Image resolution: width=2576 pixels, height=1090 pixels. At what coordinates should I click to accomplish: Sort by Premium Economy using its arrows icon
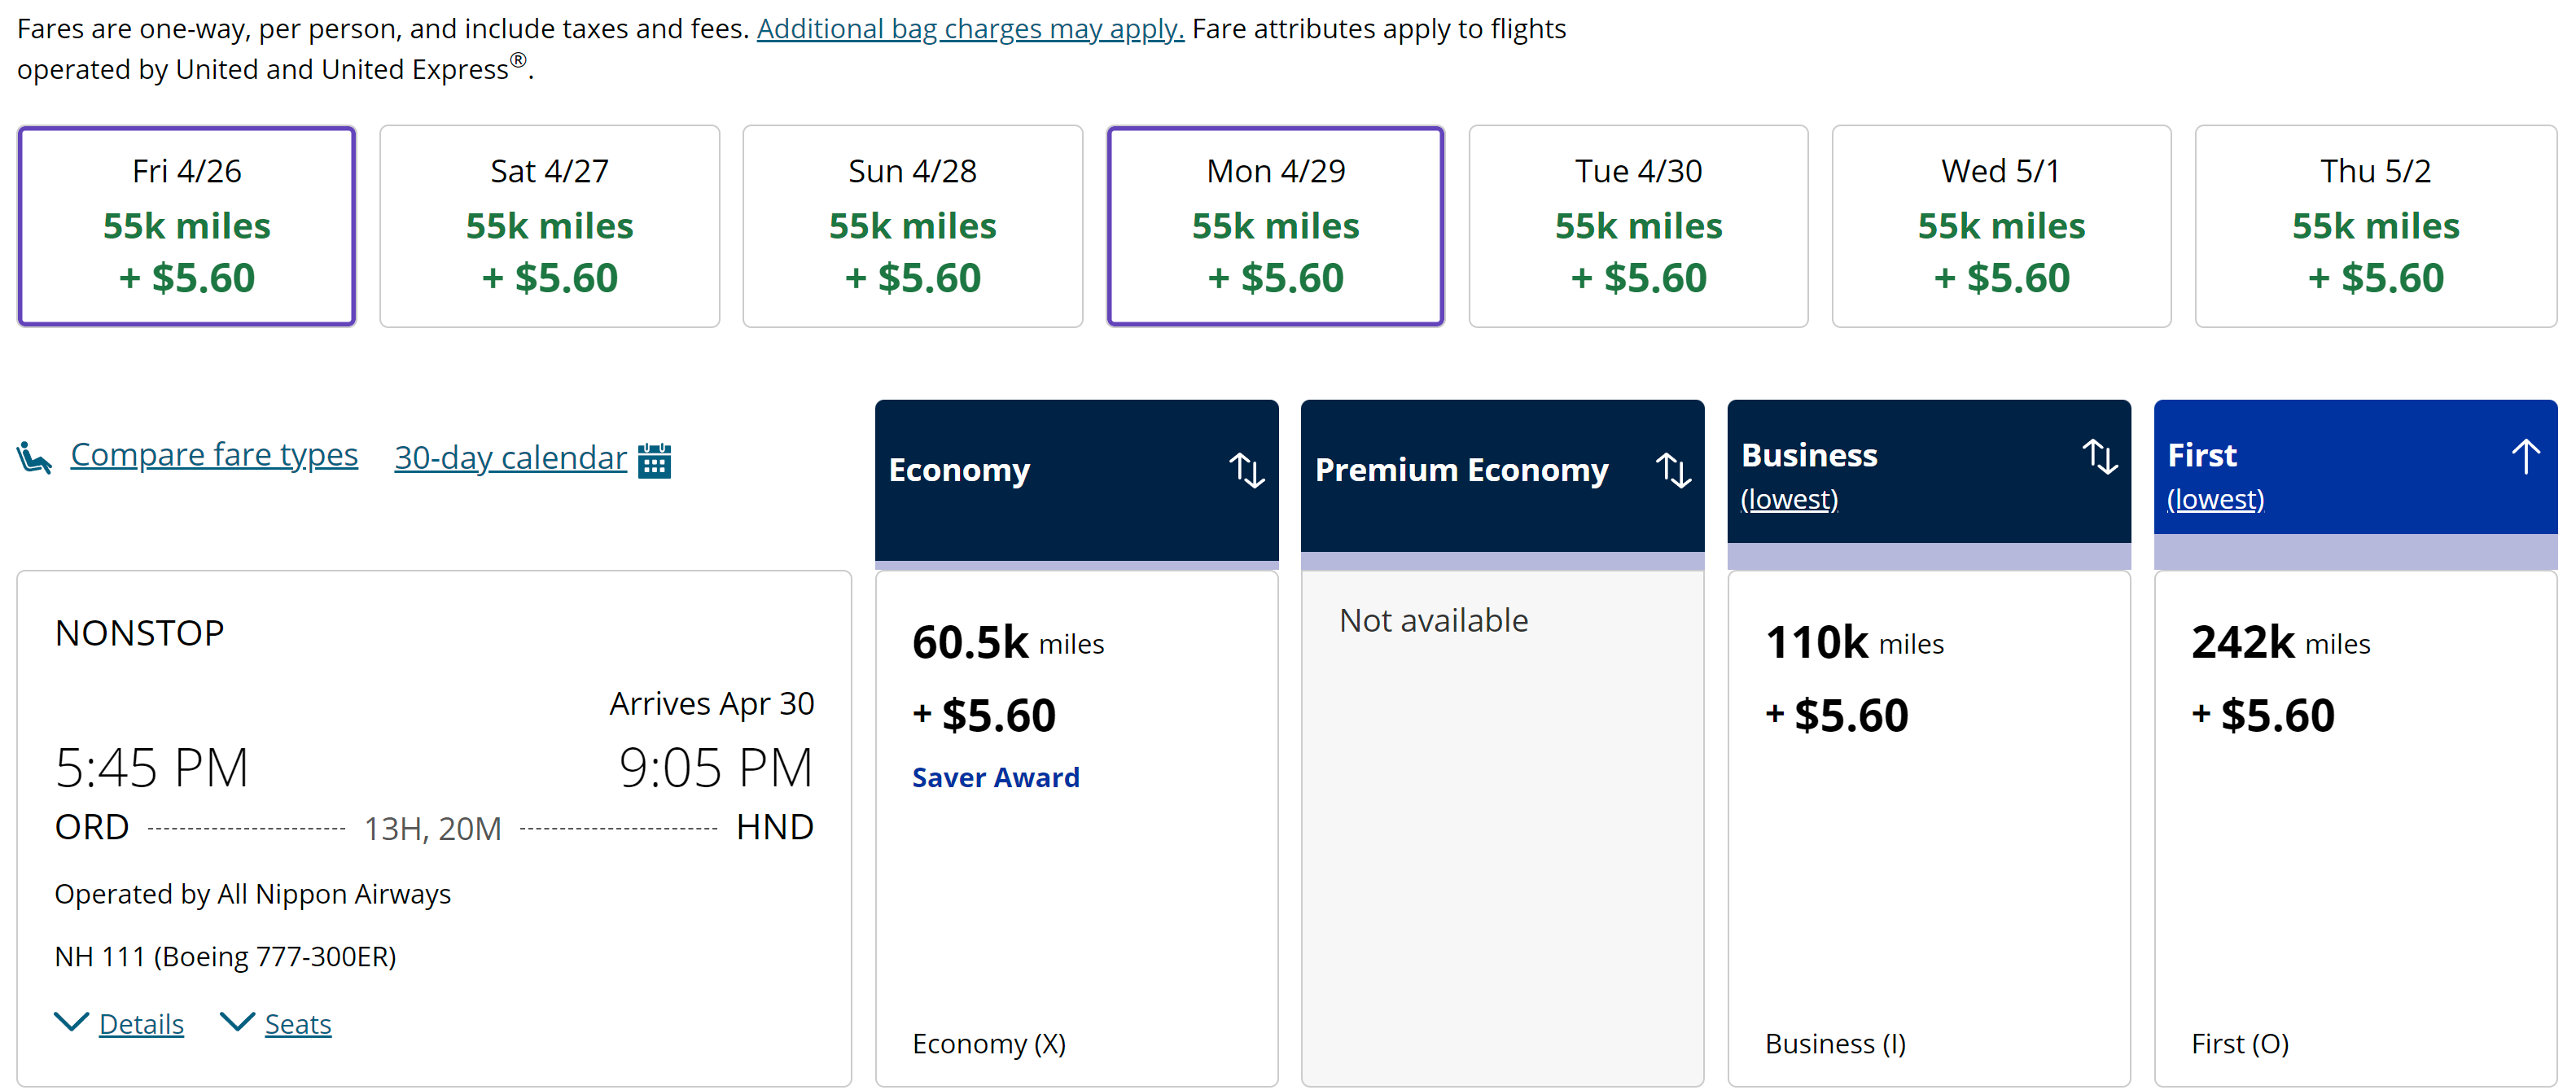coord(1673,470)
